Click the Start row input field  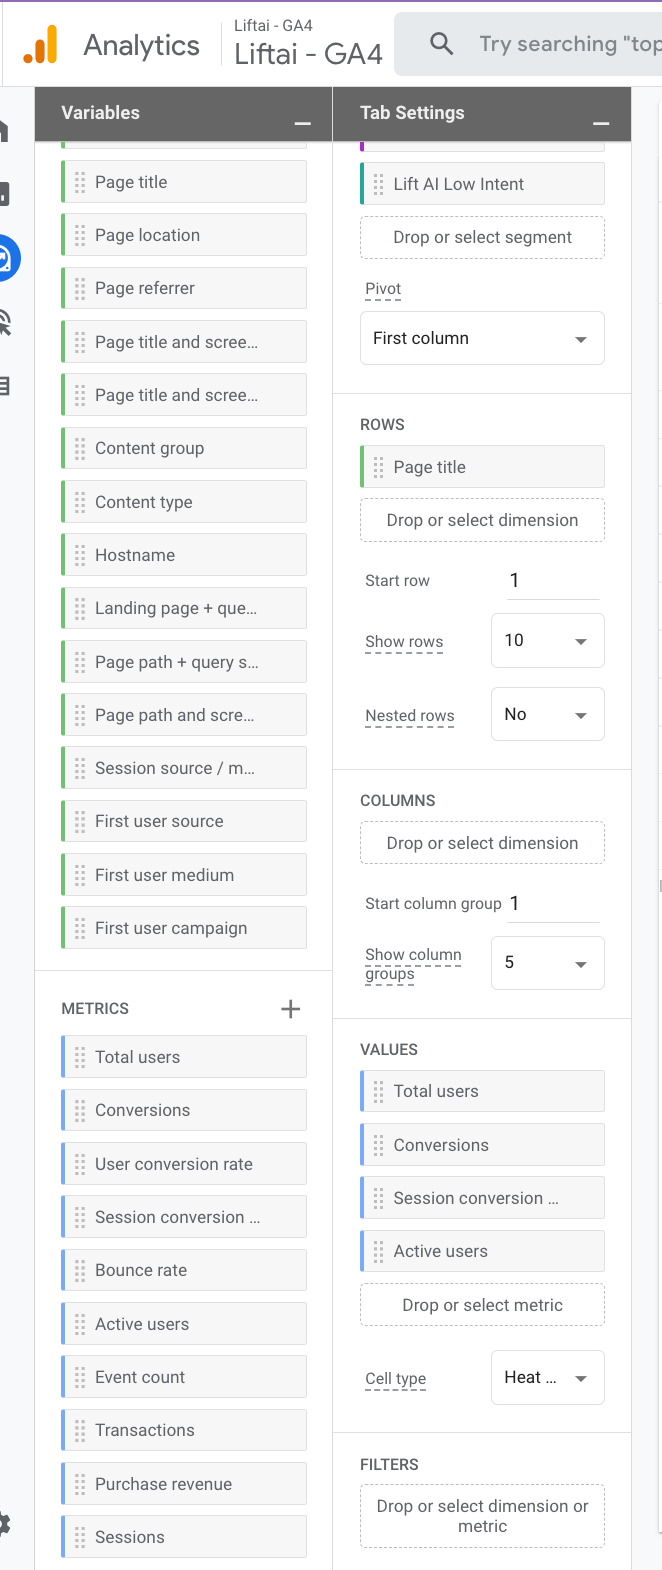click(553, 580)
